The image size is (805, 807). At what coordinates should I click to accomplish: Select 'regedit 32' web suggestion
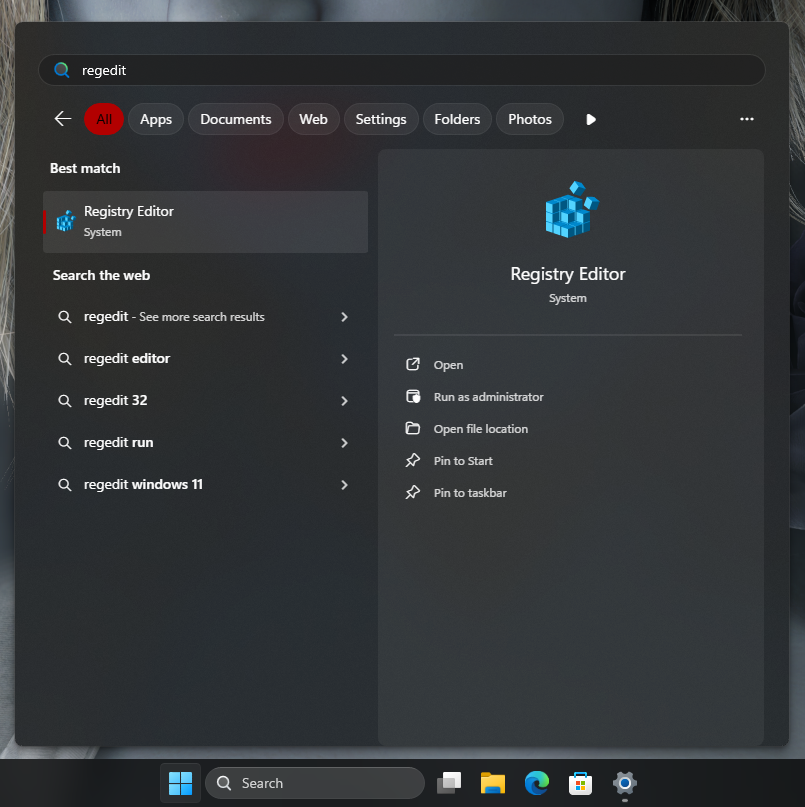[205, 400]
